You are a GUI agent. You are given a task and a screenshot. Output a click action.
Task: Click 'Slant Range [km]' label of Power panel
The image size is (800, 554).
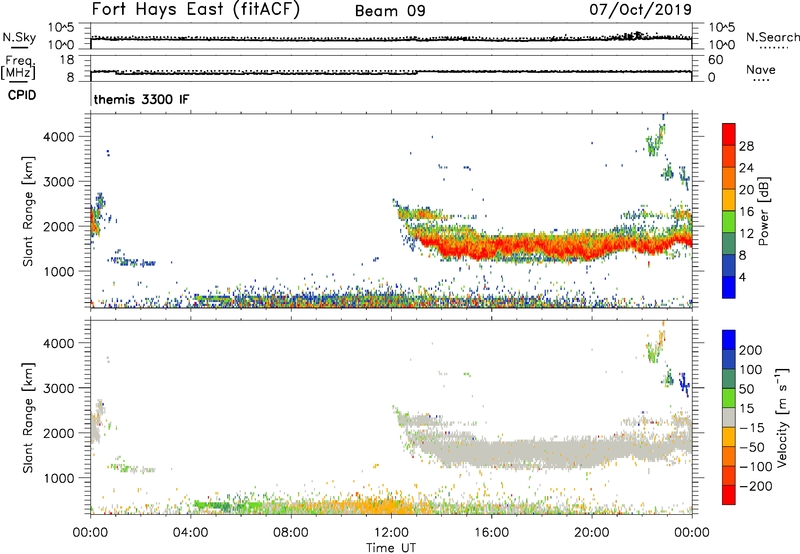click(28, 211)
